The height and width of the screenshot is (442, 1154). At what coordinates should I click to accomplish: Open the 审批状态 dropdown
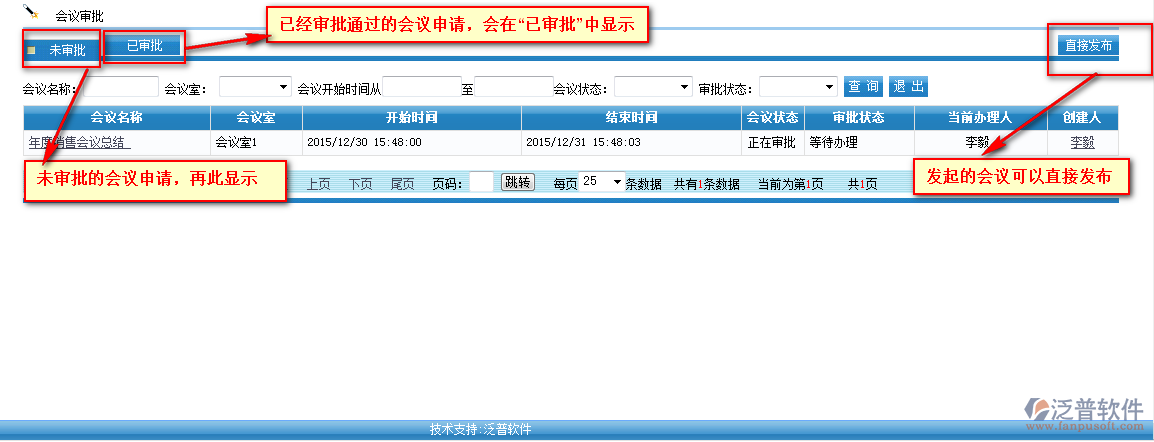coord(799,87)
